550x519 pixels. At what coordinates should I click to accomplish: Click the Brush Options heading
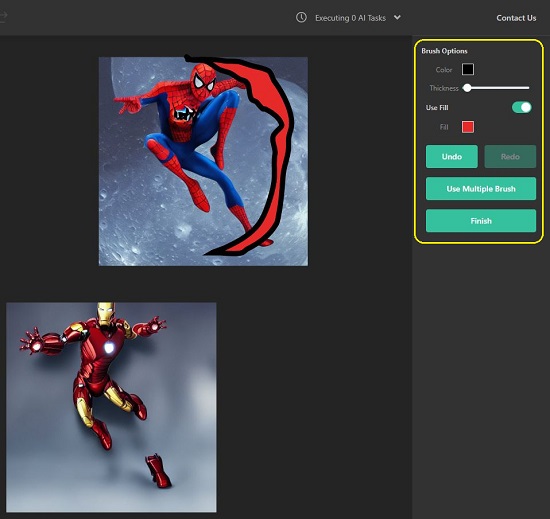(x=444, y=51)
